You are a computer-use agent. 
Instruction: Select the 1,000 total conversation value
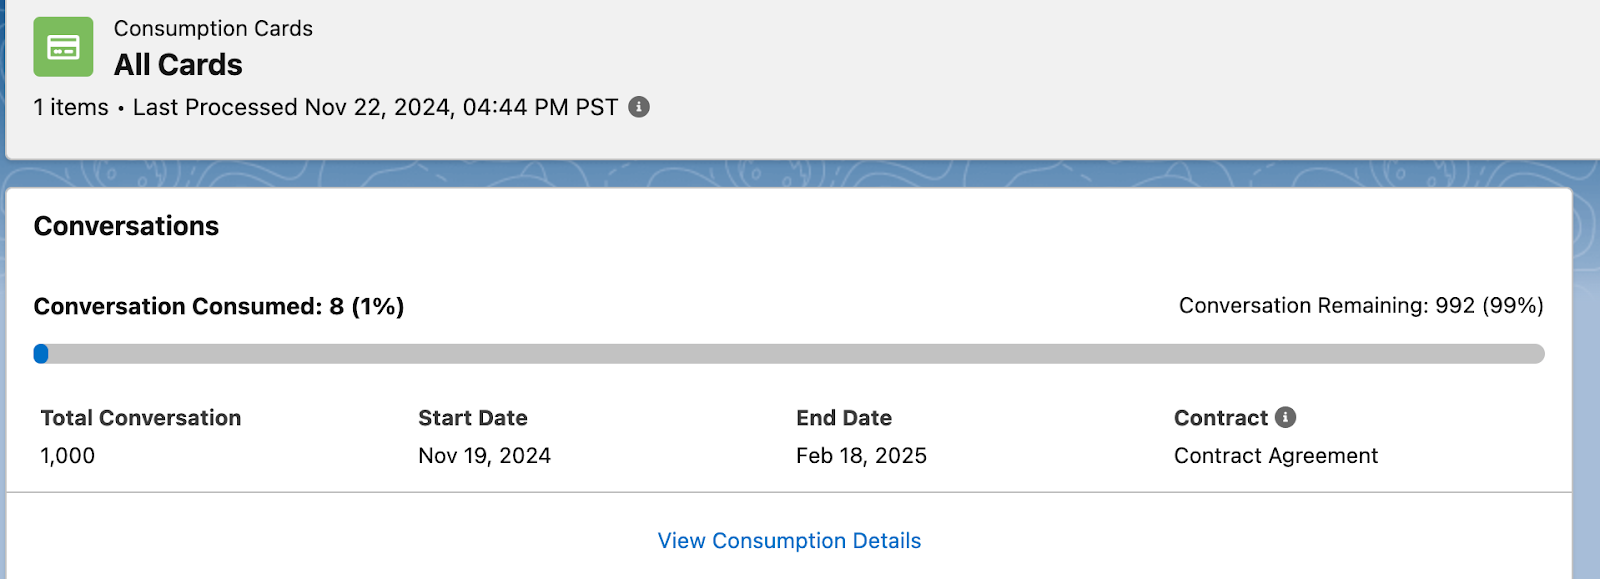[68, 456]
